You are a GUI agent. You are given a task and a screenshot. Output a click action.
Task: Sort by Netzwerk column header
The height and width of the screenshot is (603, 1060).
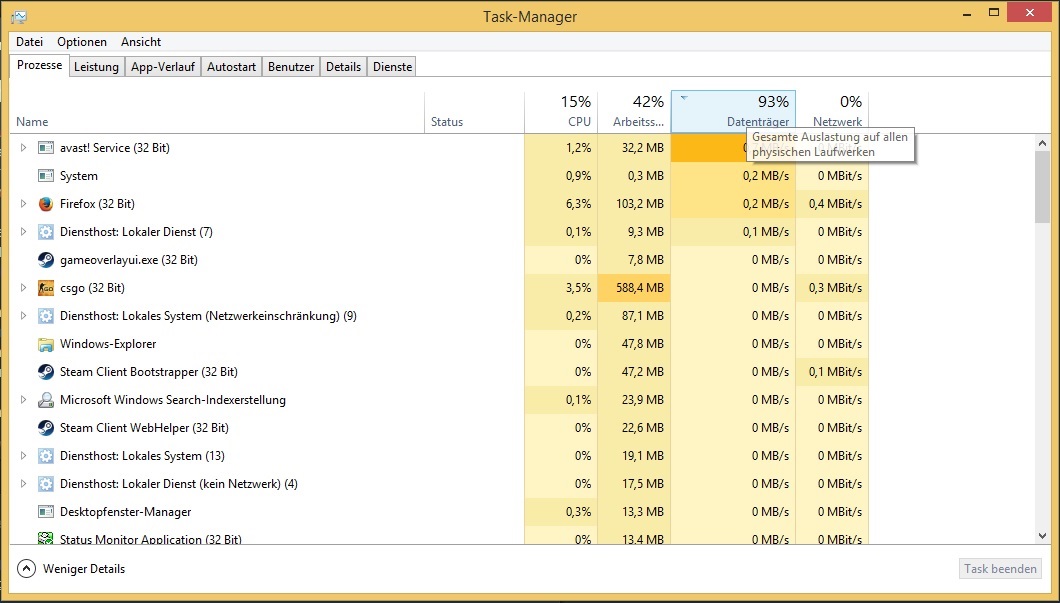pyautogui.click(x=832, y=112)
